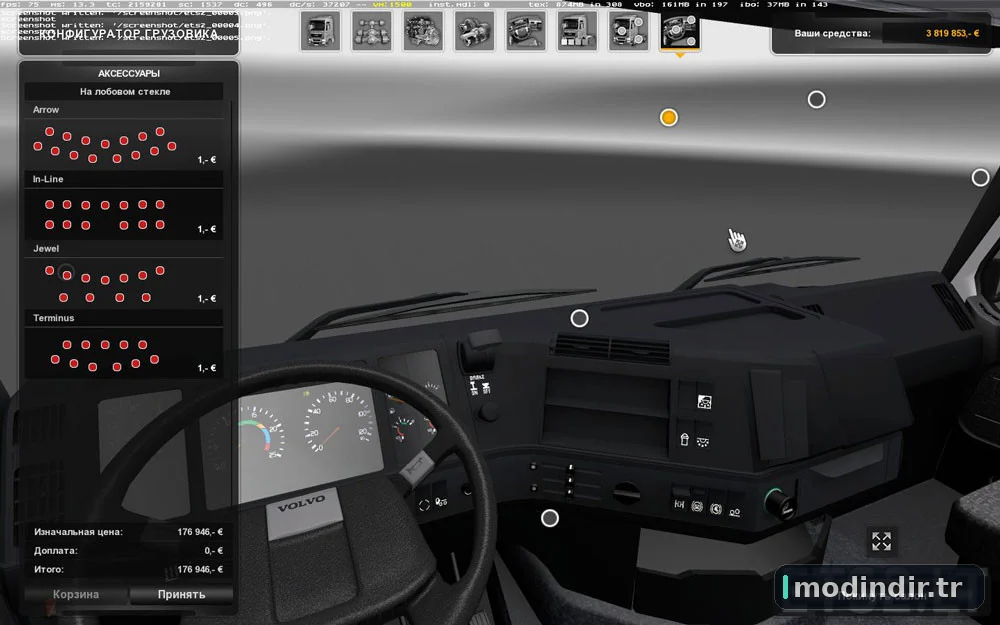Click the Корзина cart button

(76, 594)
